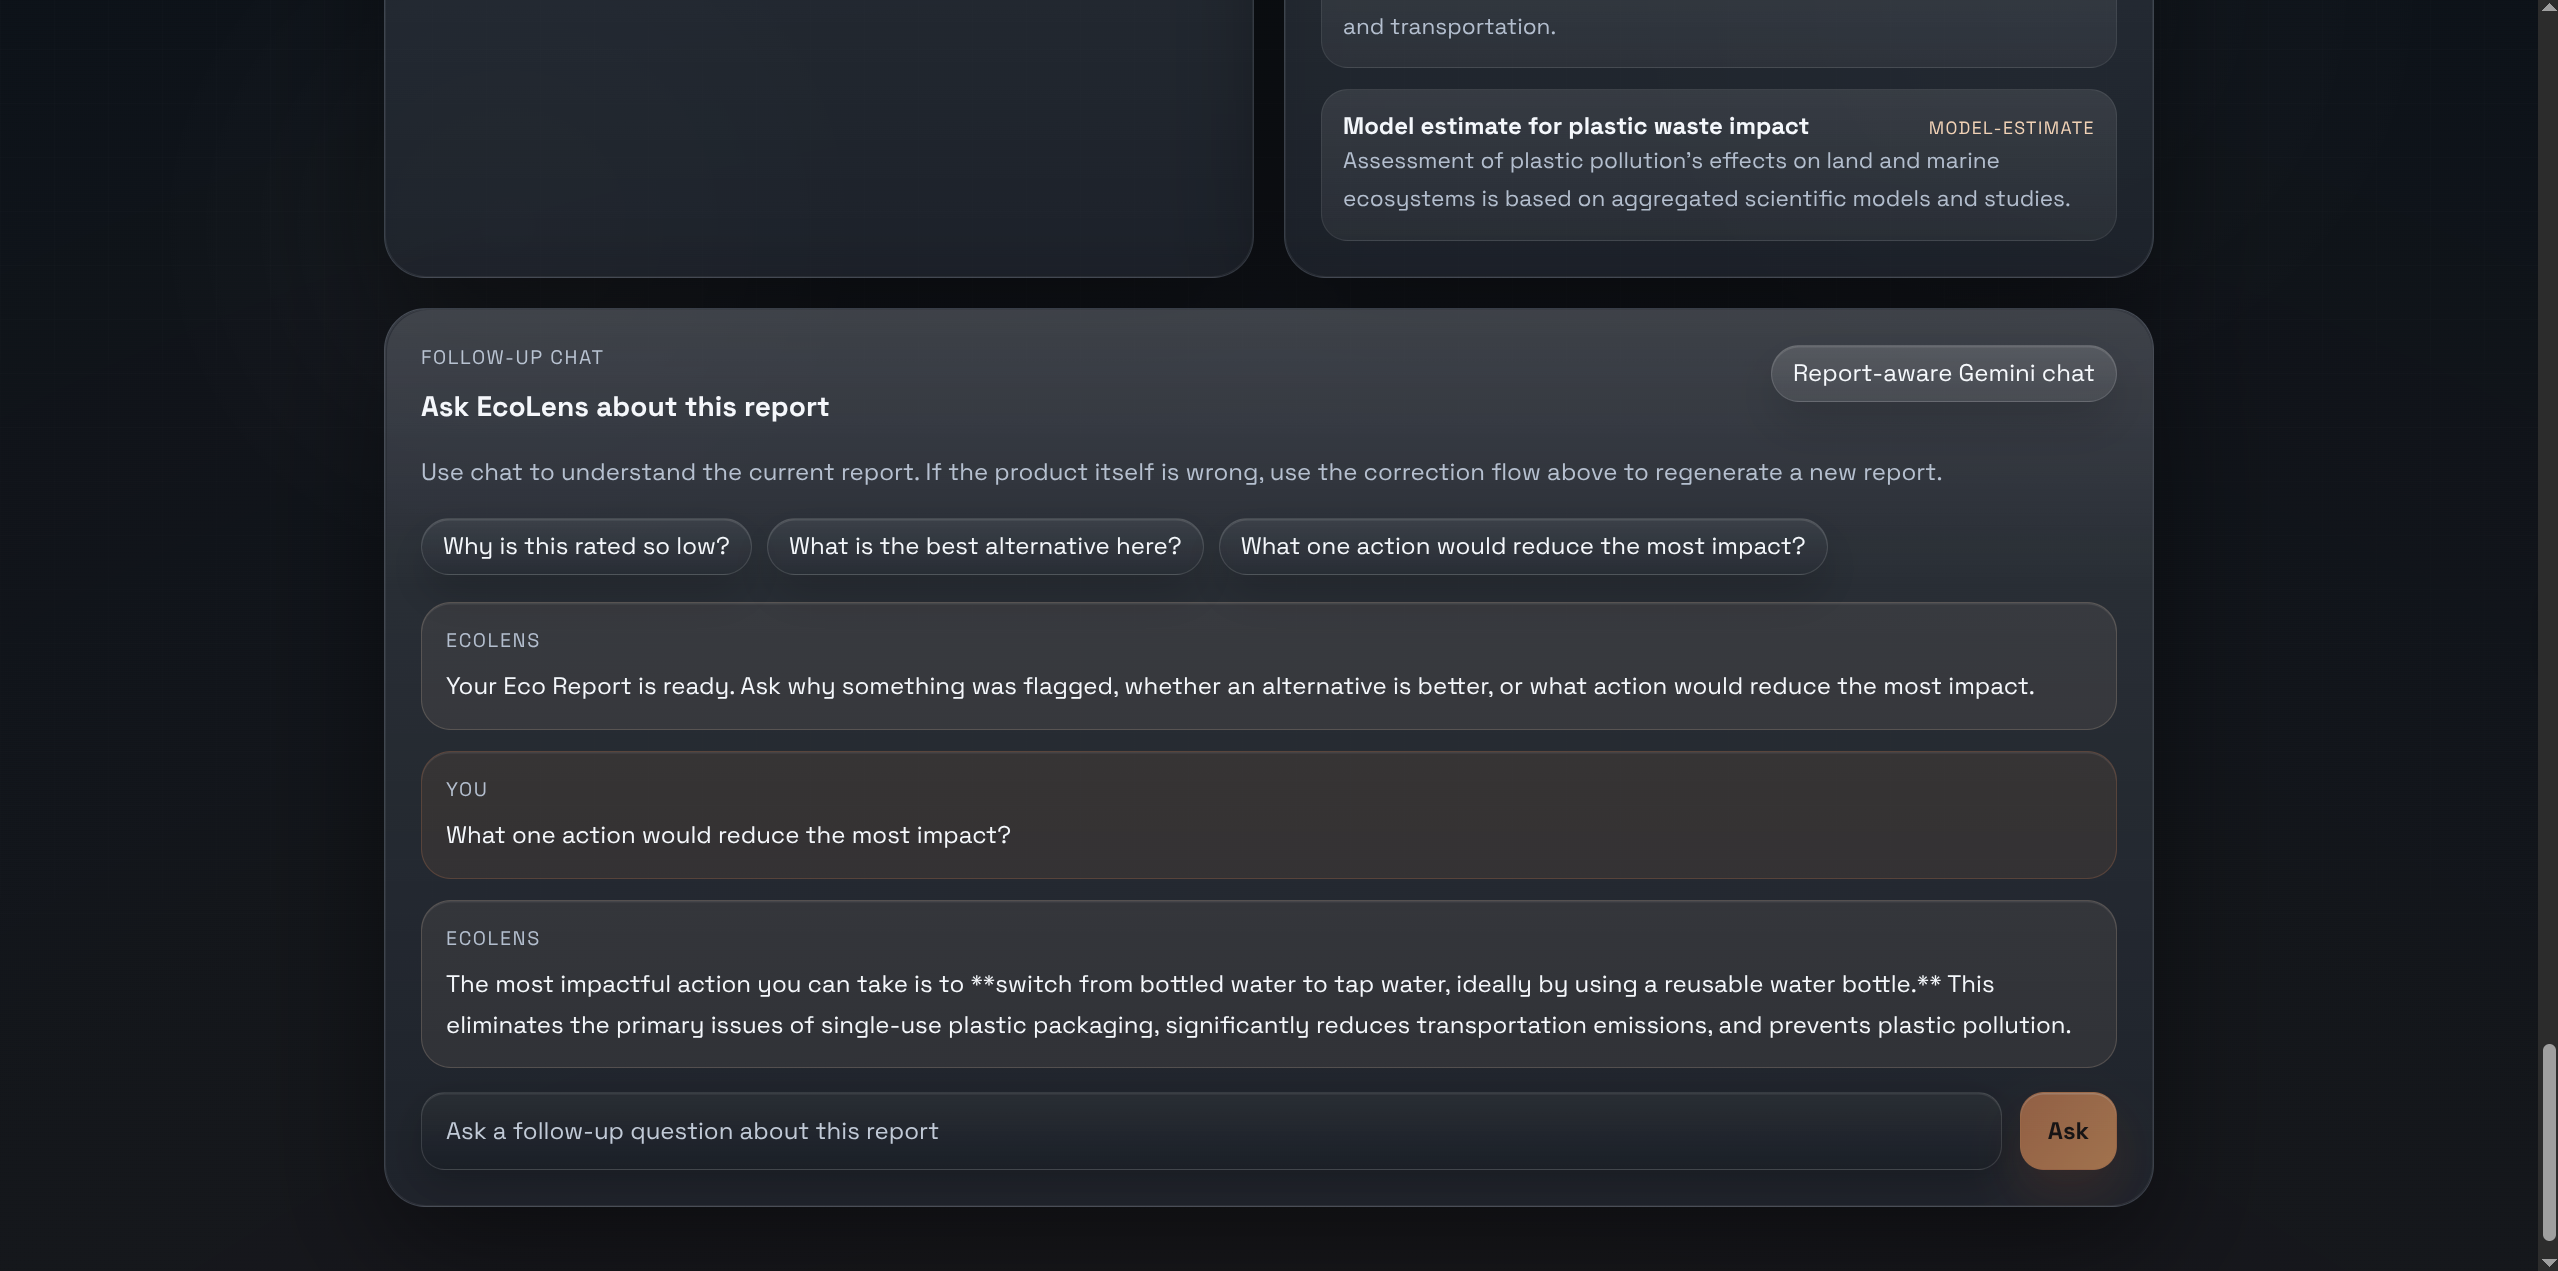Click the "Use chat to understand" instruction text
The width and height of the screenshot is (2558, 1271).
(1180, 472)
